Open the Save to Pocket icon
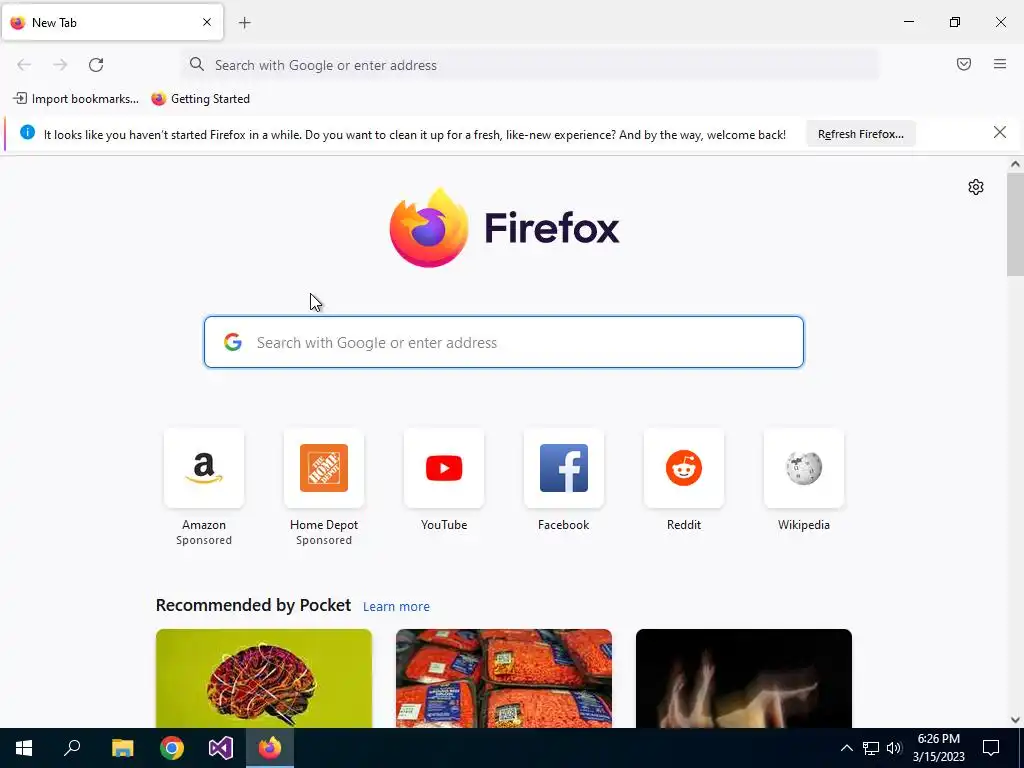The width and height of the screenshot is (1024, 768). point(963,64)
